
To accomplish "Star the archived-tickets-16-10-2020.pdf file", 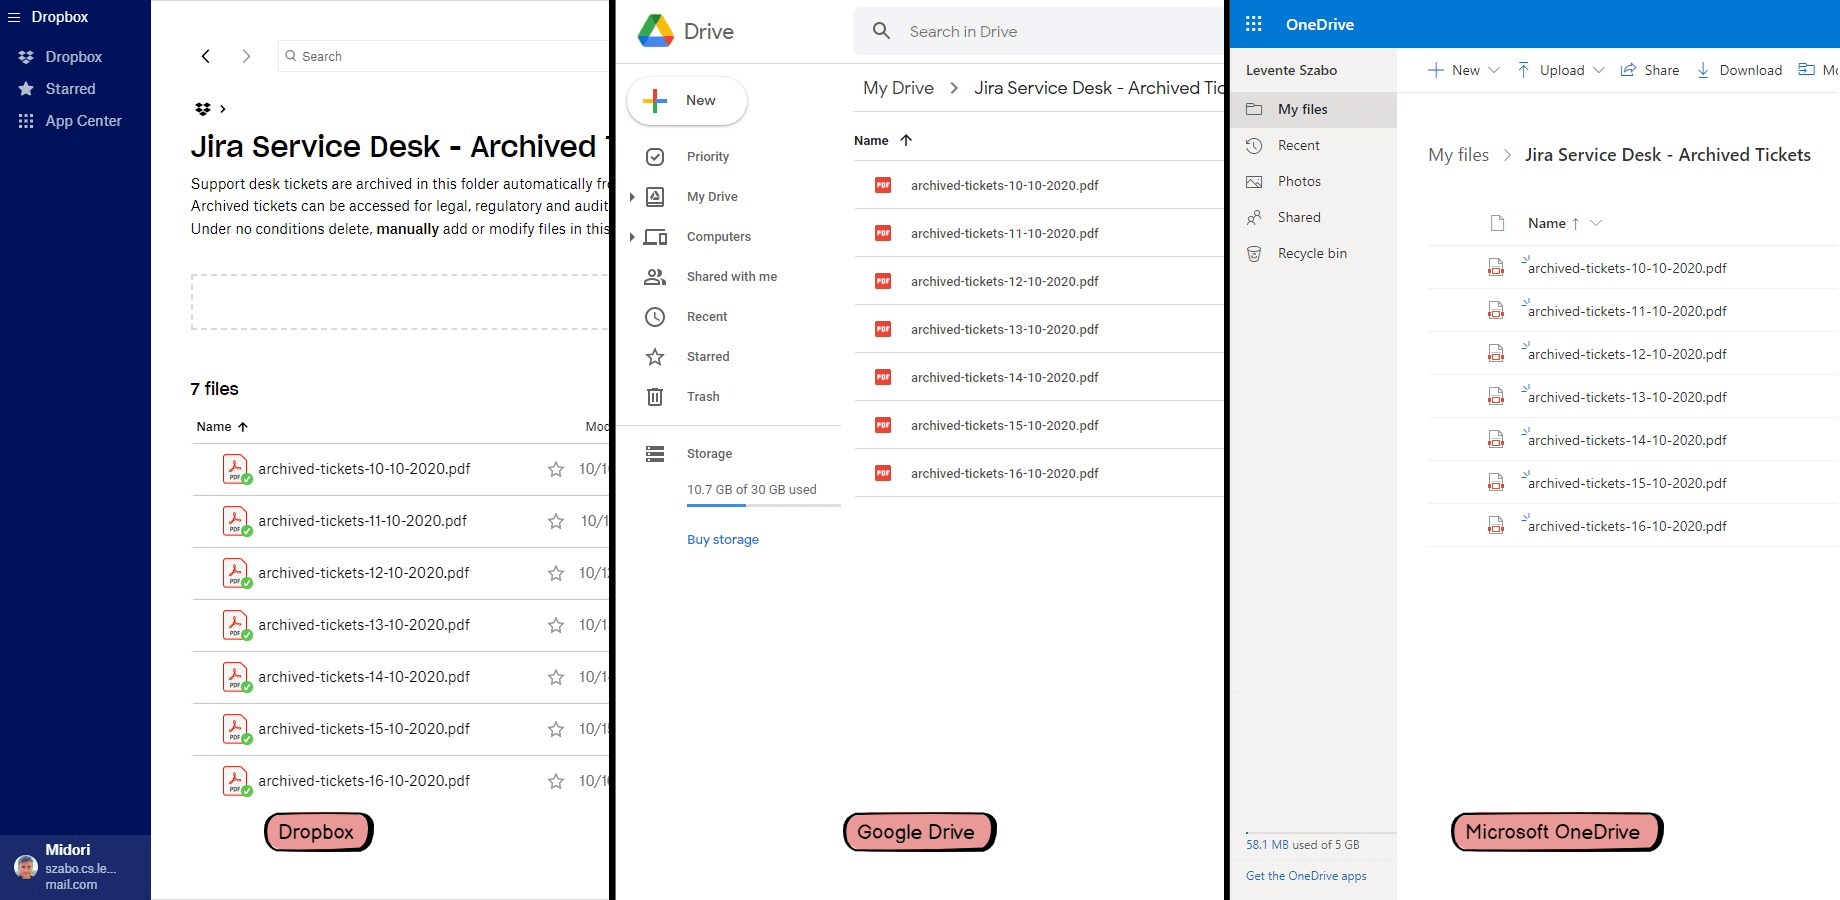I will click(556, 781).
